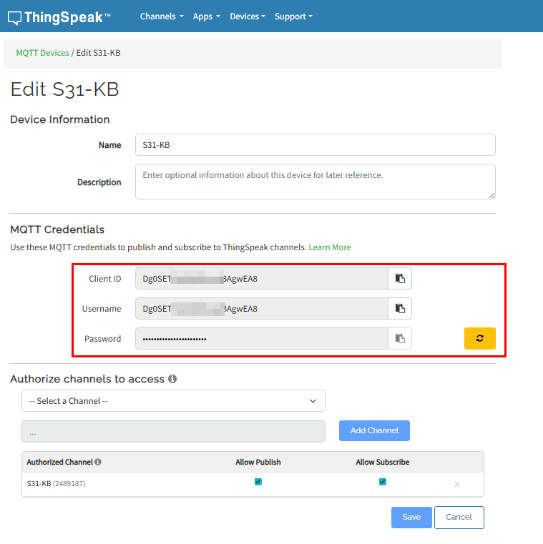Expand the Devices menu
Screen dimensions: 543x544
click(x=247, y=16)
